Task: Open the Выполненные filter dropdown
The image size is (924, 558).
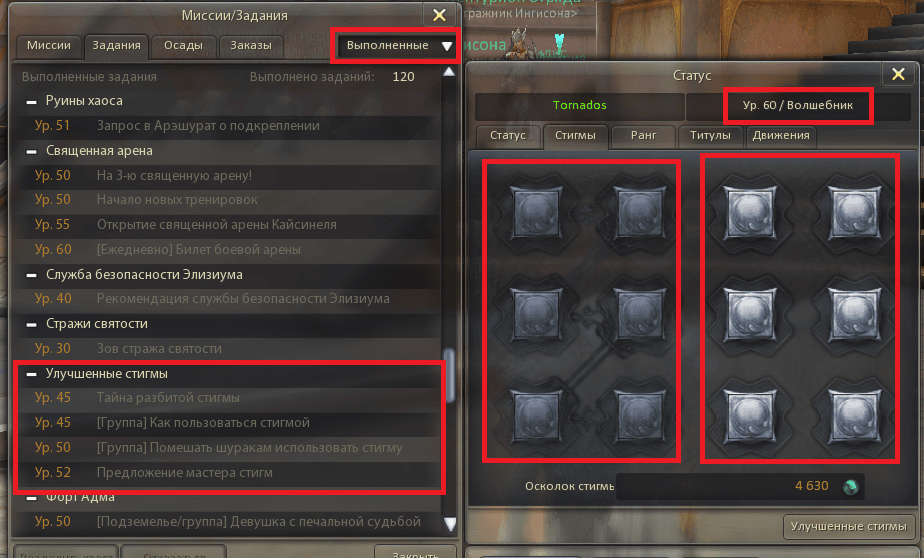Action: [395, 45]
